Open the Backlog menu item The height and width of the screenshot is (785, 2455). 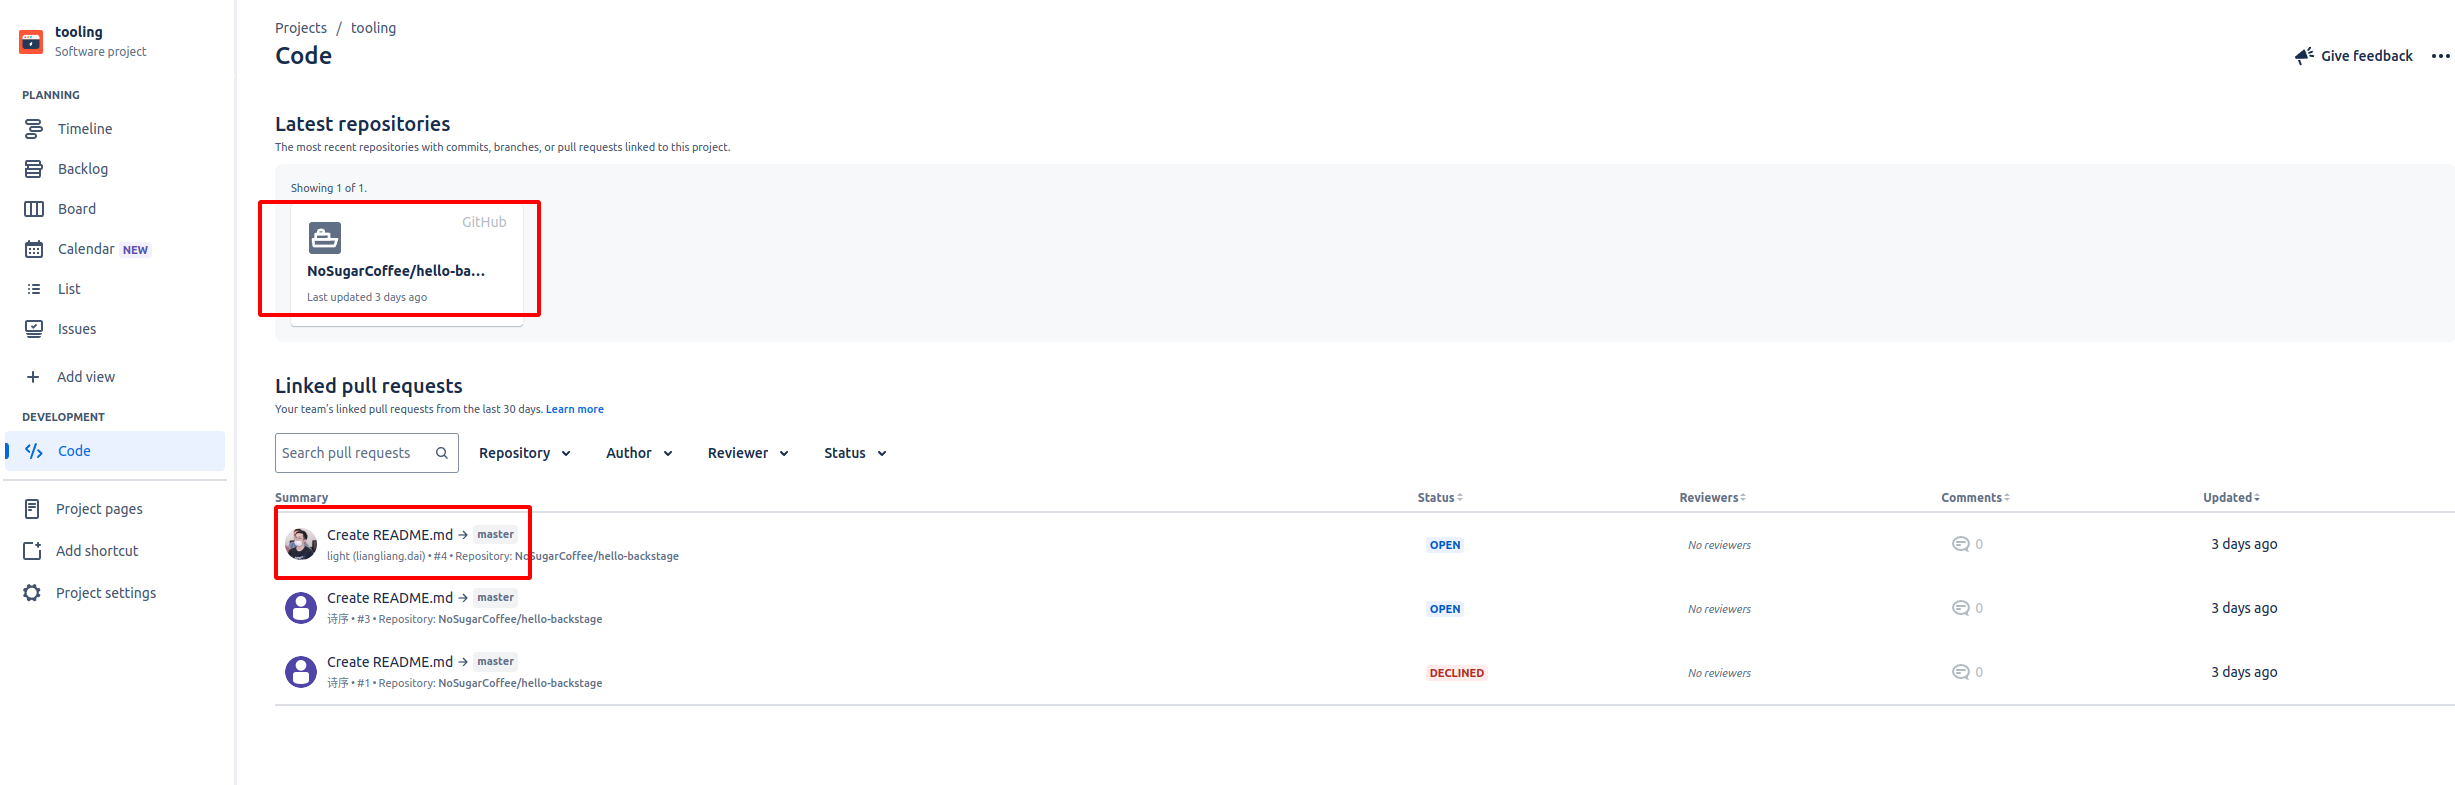click(x=115, y=169)
